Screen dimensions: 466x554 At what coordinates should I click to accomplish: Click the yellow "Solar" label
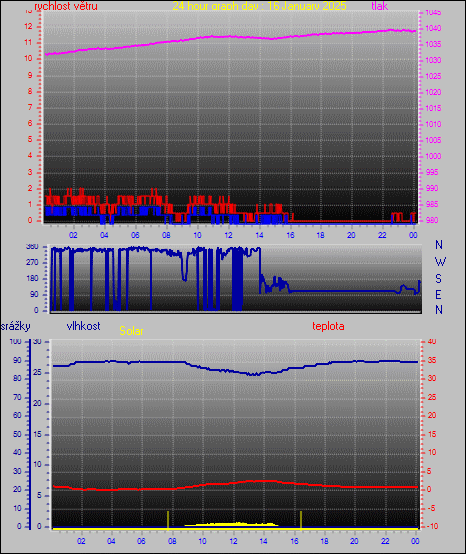point(131,331)
